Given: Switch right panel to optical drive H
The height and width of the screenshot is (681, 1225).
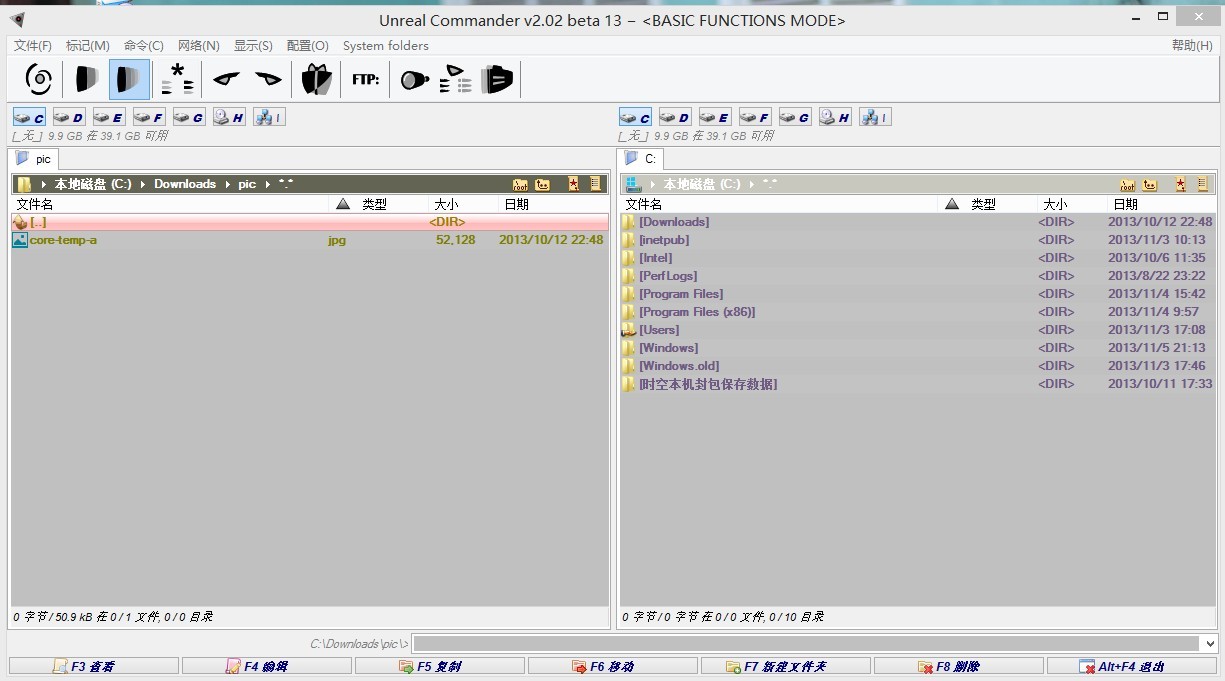Looking at the screenshot, I should 835,117.
